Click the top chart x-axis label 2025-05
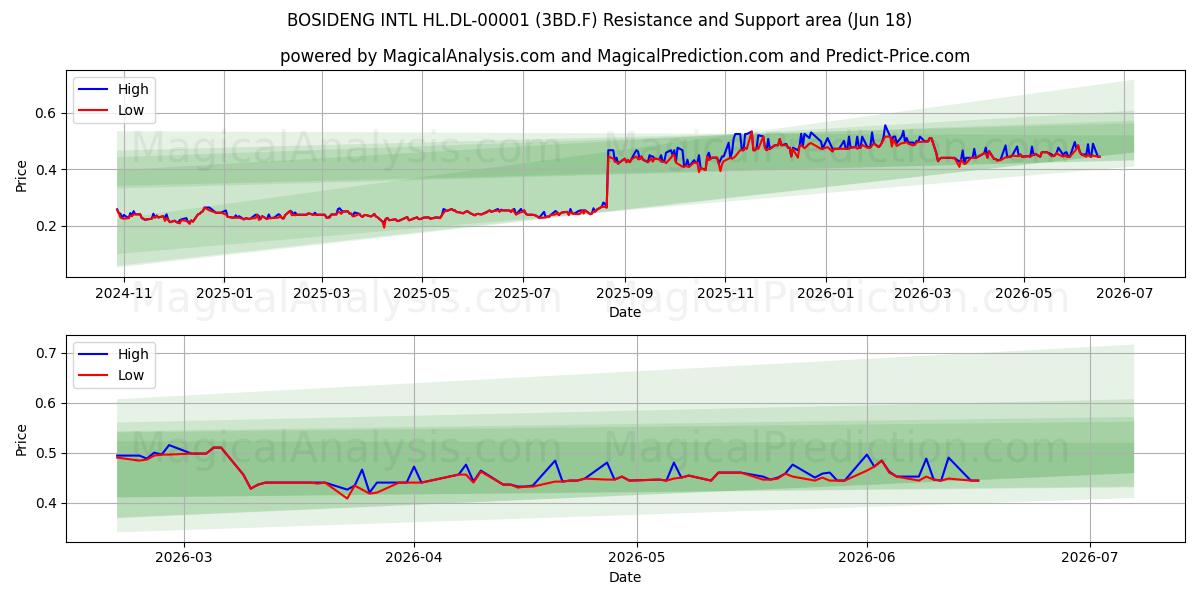 [x=422, y=295]
